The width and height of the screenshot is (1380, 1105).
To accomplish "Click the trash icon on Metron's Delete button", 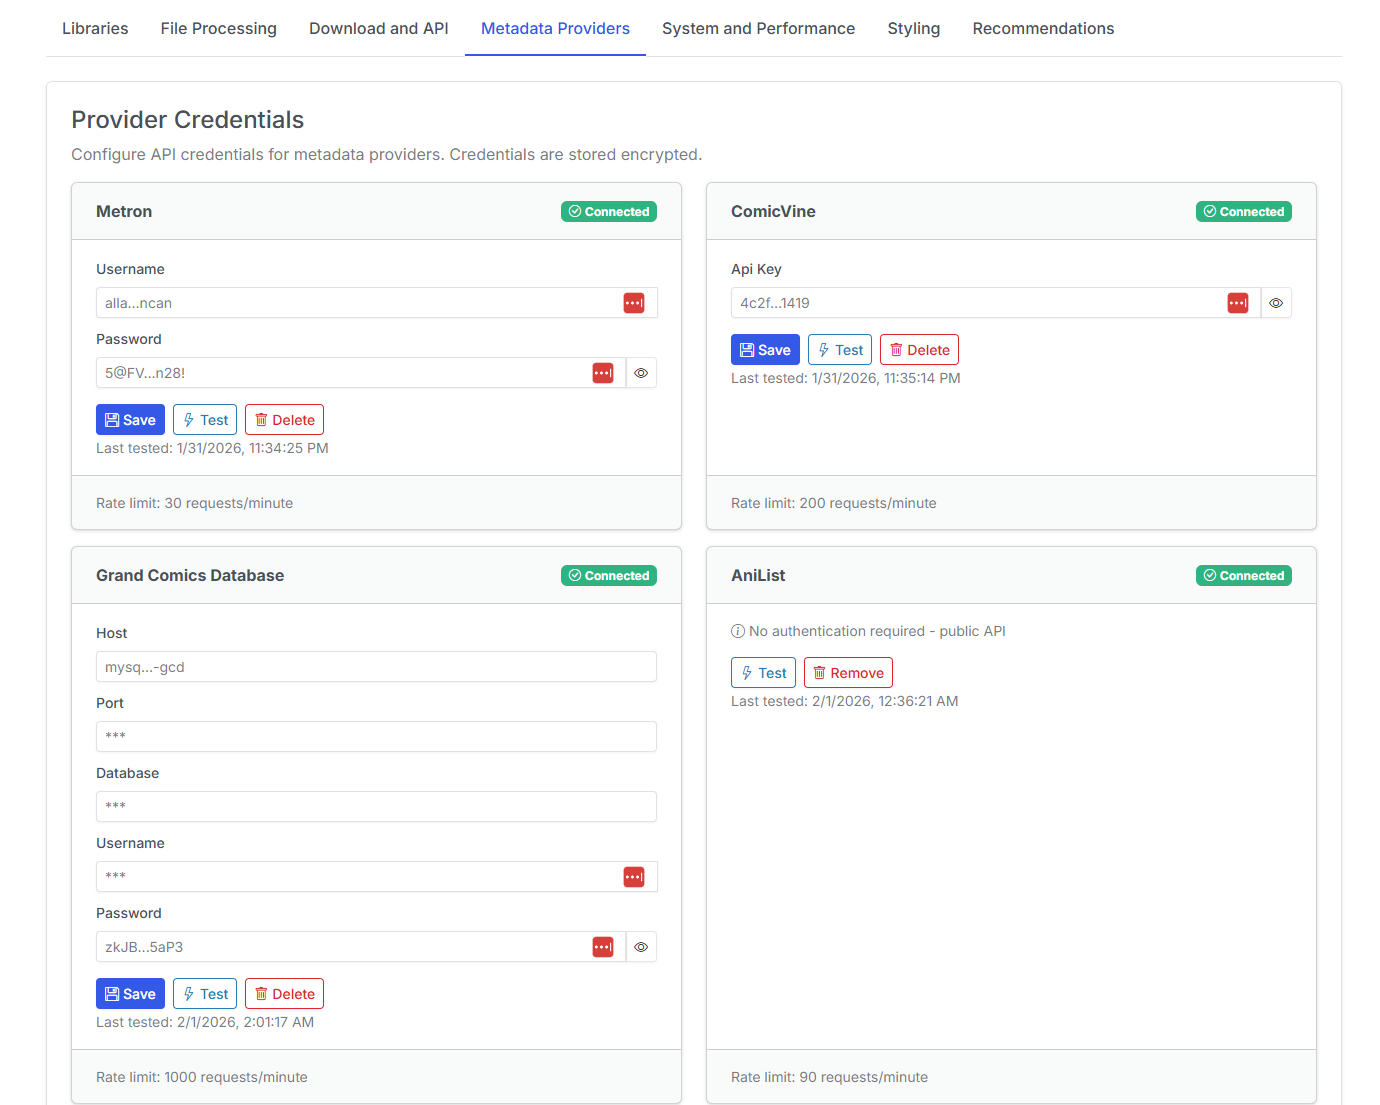I will pos(262,419).
